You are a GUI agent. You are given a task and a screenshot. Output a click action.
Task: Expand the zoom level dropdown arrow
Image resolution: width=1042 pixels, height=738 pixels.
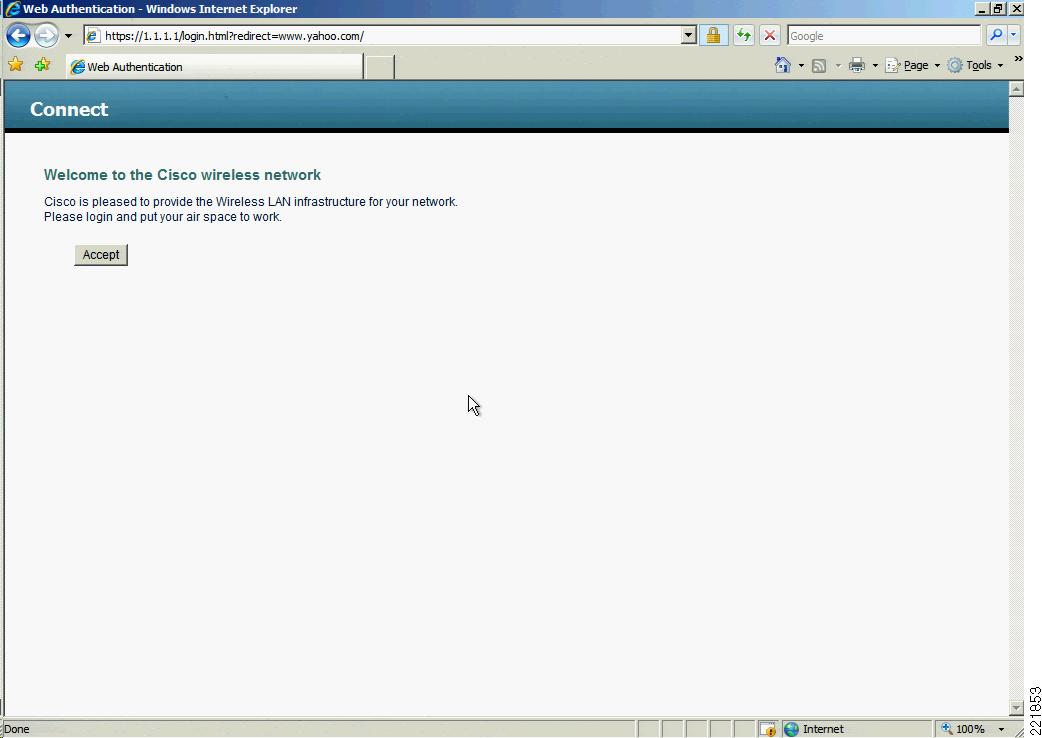tap(1001, 729)
